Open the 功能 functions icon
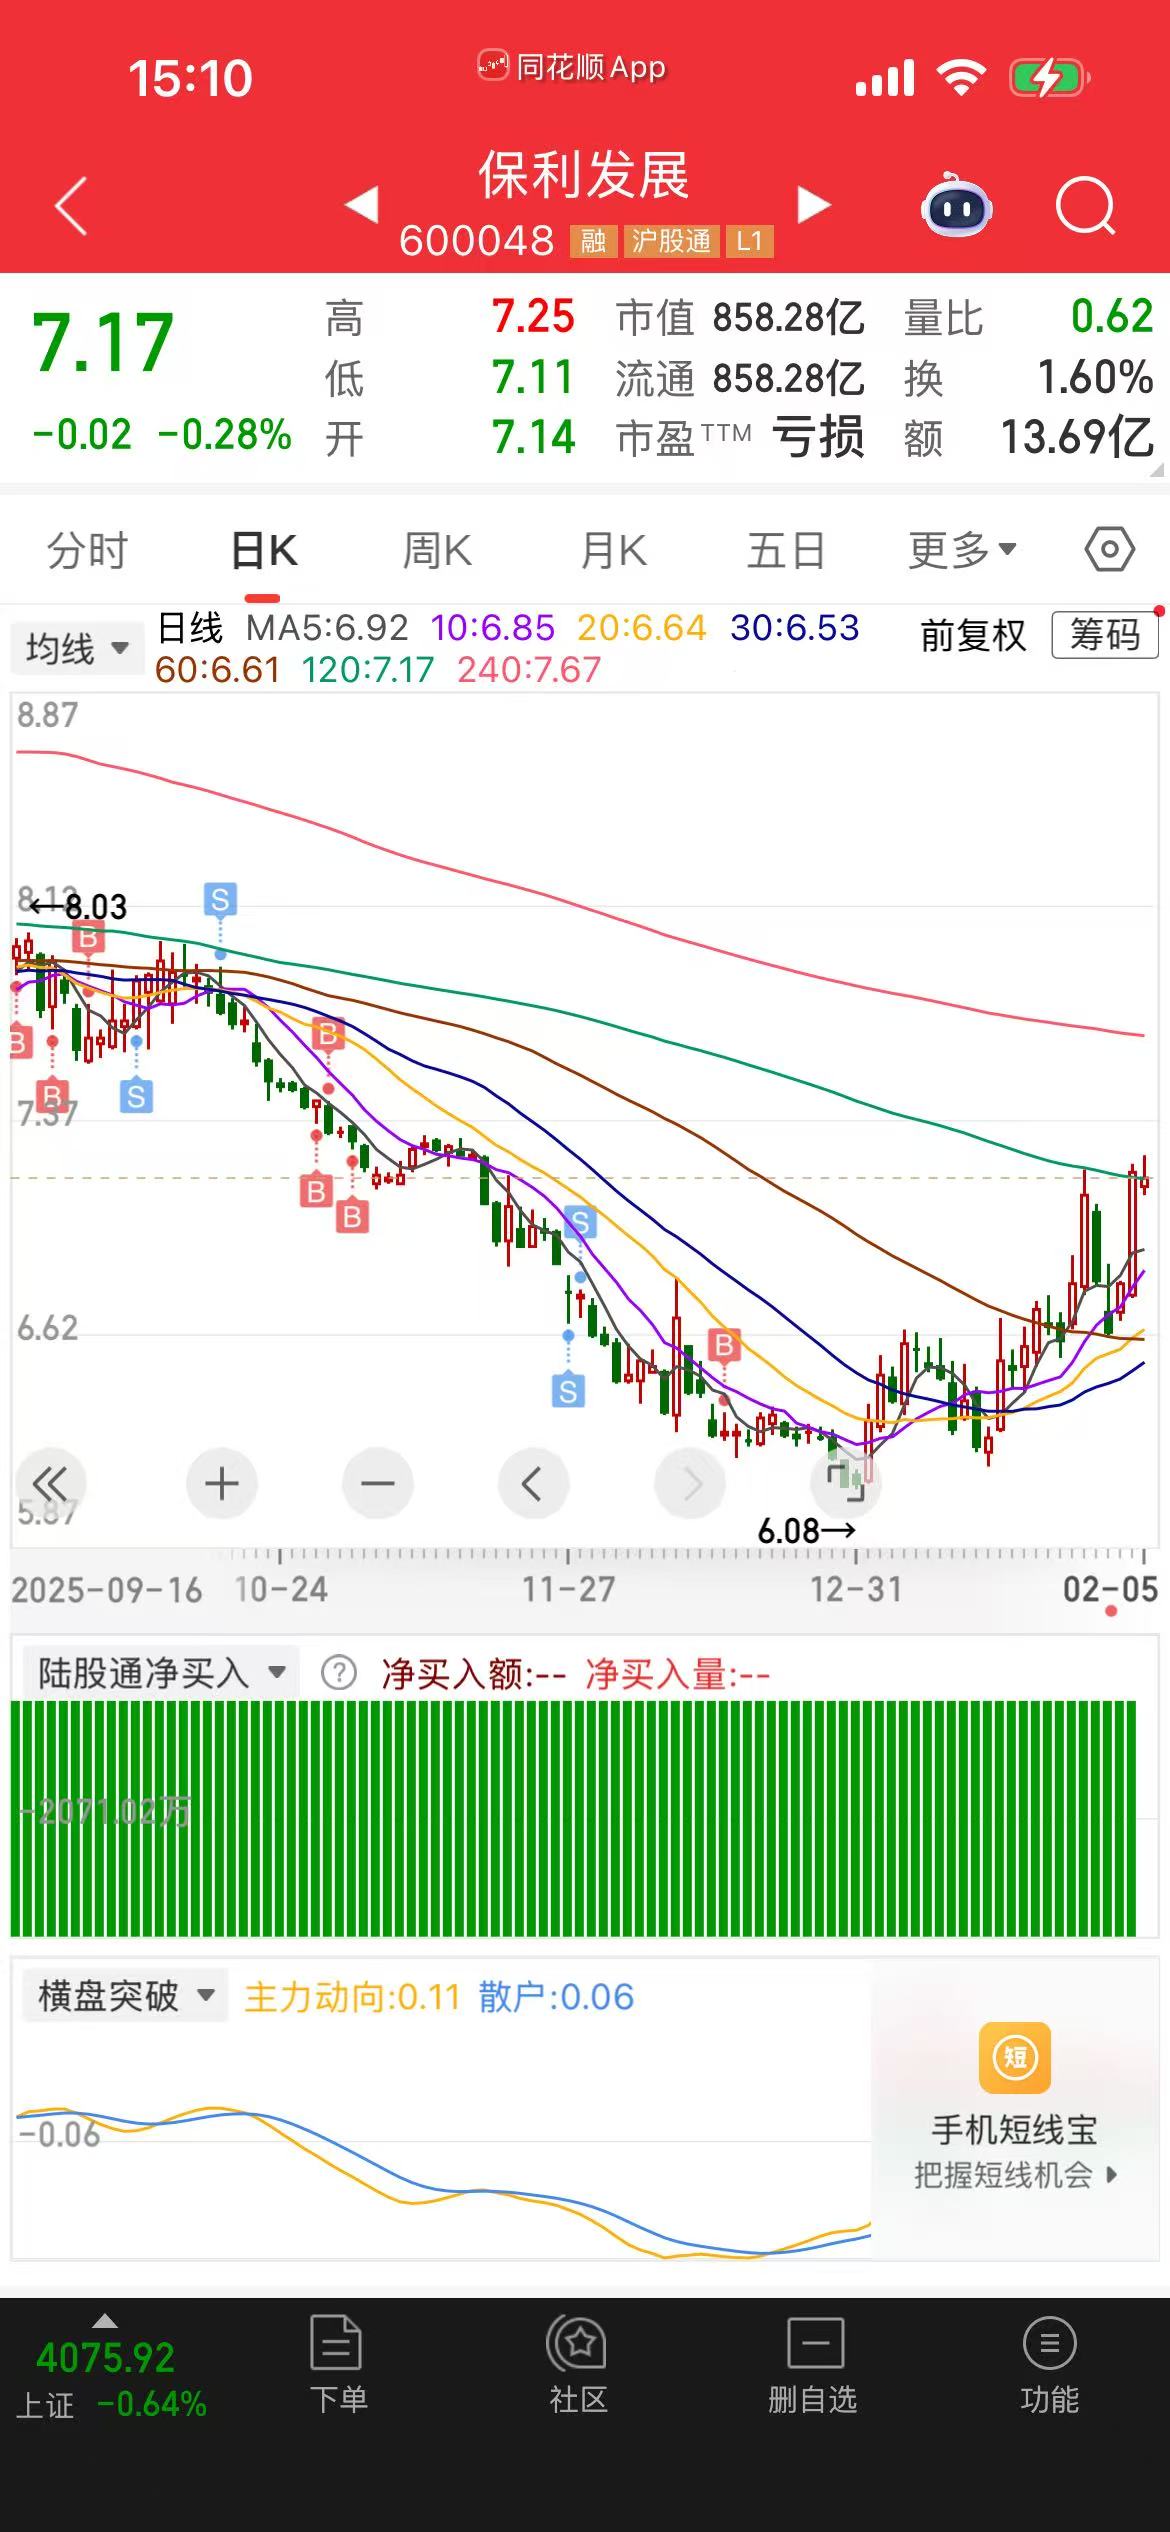The image size is (1170, 2532). 1049,2366
